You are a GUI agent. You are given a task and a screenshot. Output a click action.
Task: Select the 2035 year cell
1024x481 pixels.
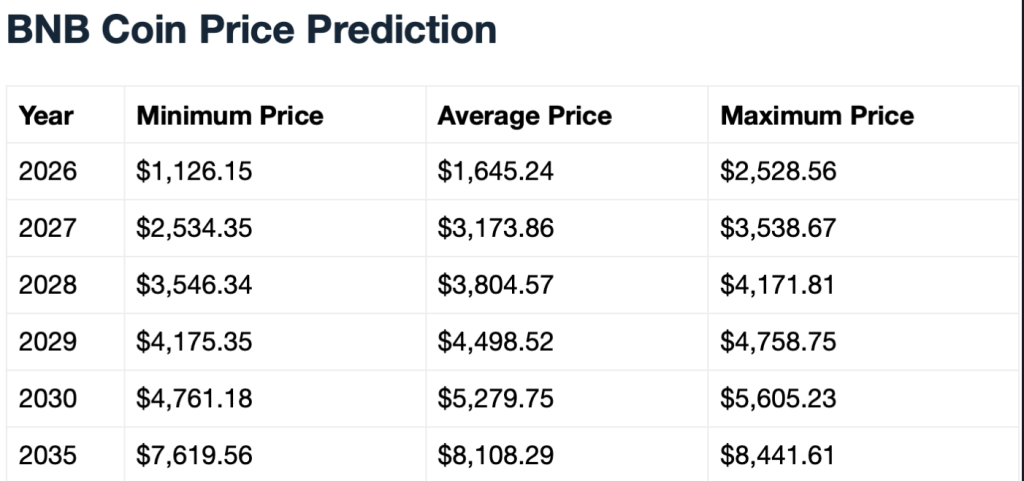point(48,457)
